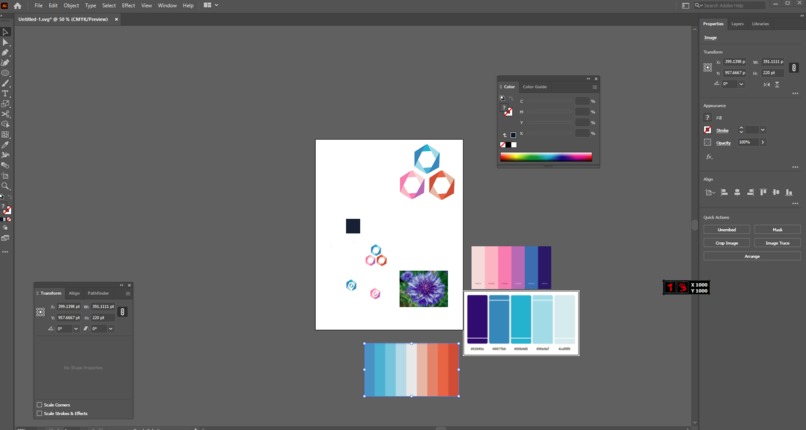This screenshot has height=430, width=806.
Task: Click the Arrange button
Action: click(752, 256)
